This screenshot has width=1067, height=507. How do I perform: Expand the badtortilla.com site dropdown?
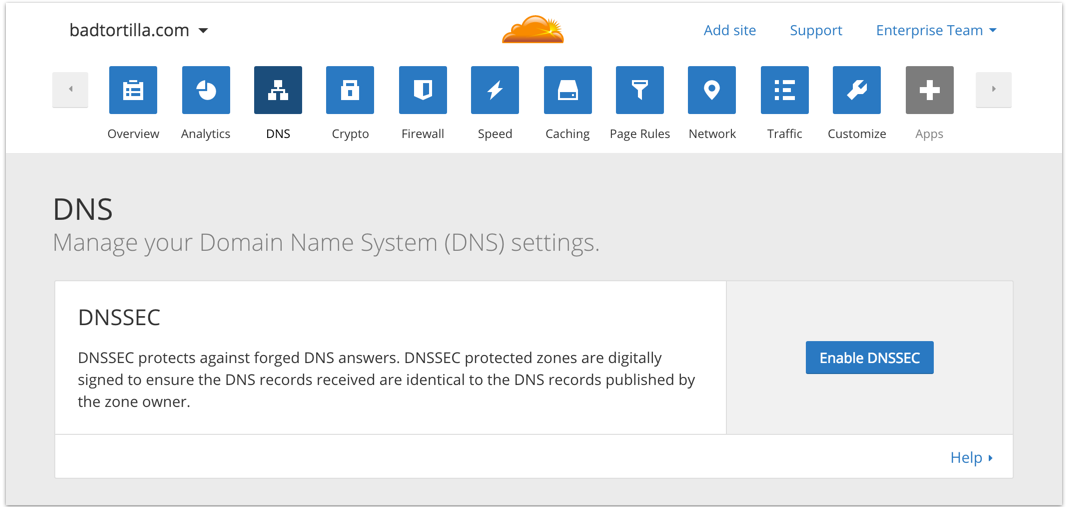click(x=139, y=31)
